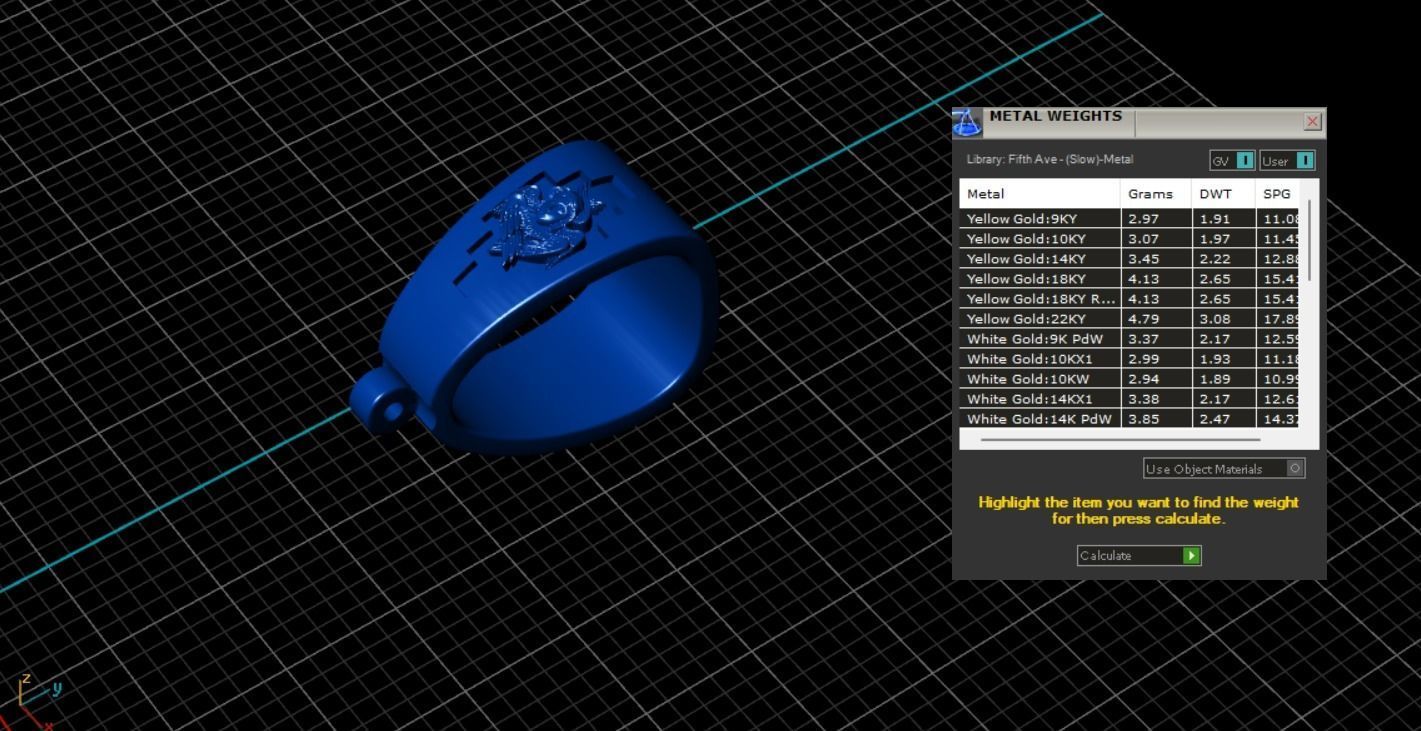
Task: Click the Calculate button
Action: pos(1139,556)
